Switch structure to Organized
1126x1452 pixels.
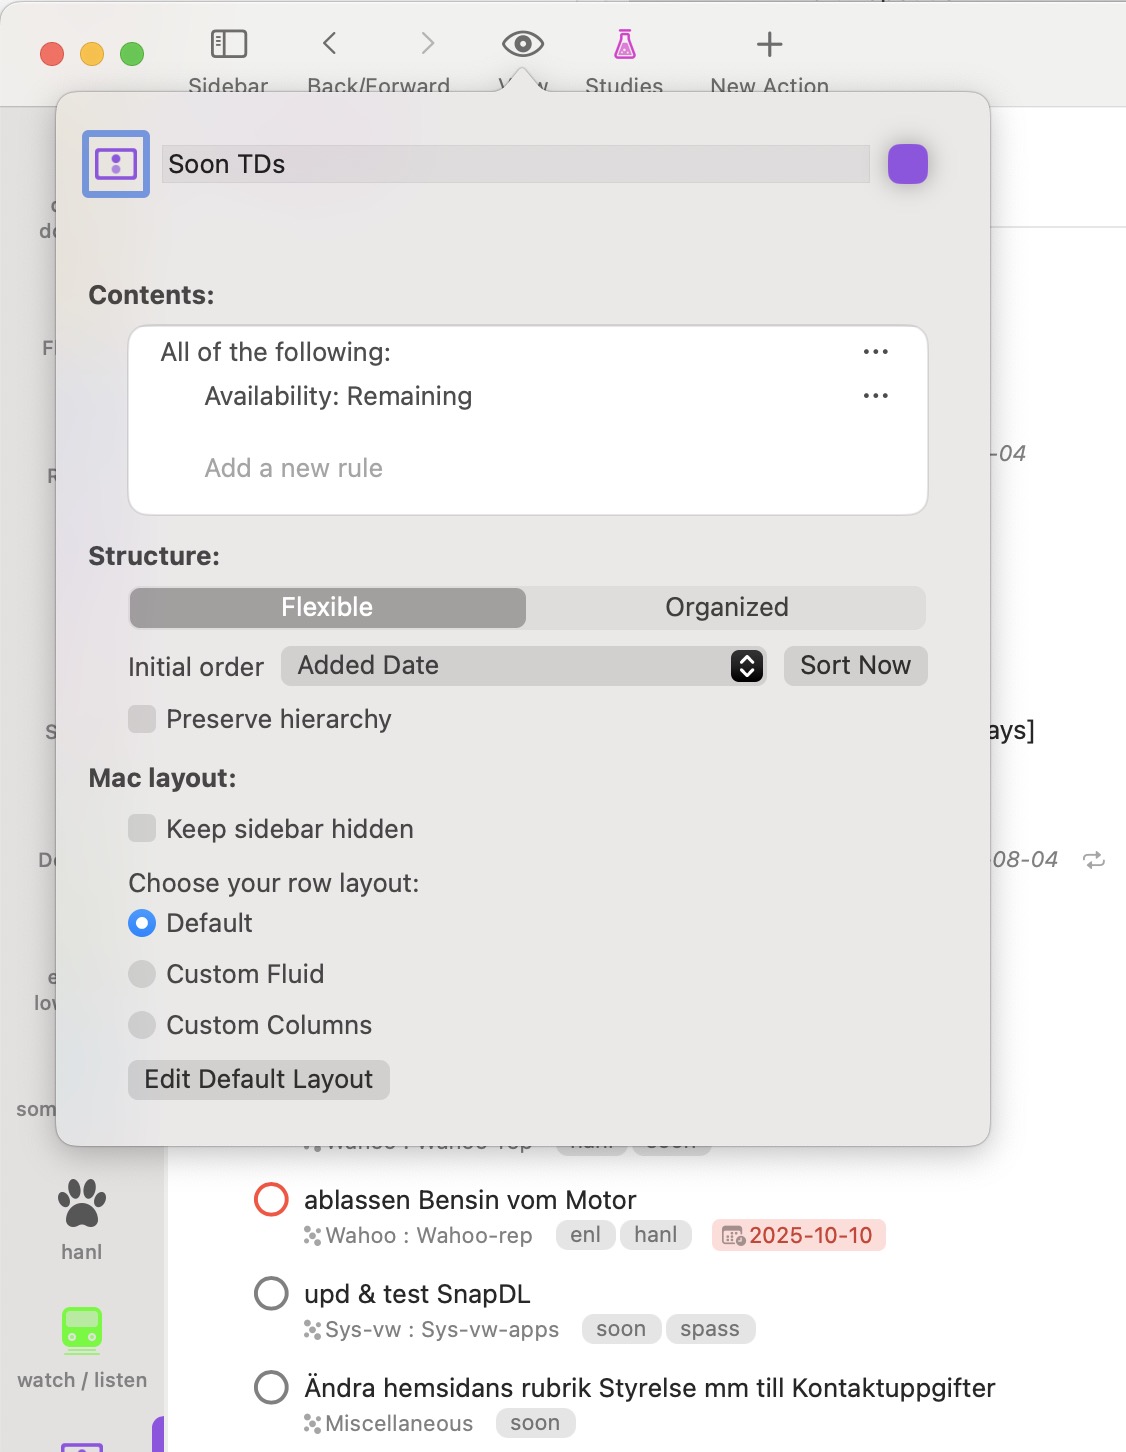726,607
